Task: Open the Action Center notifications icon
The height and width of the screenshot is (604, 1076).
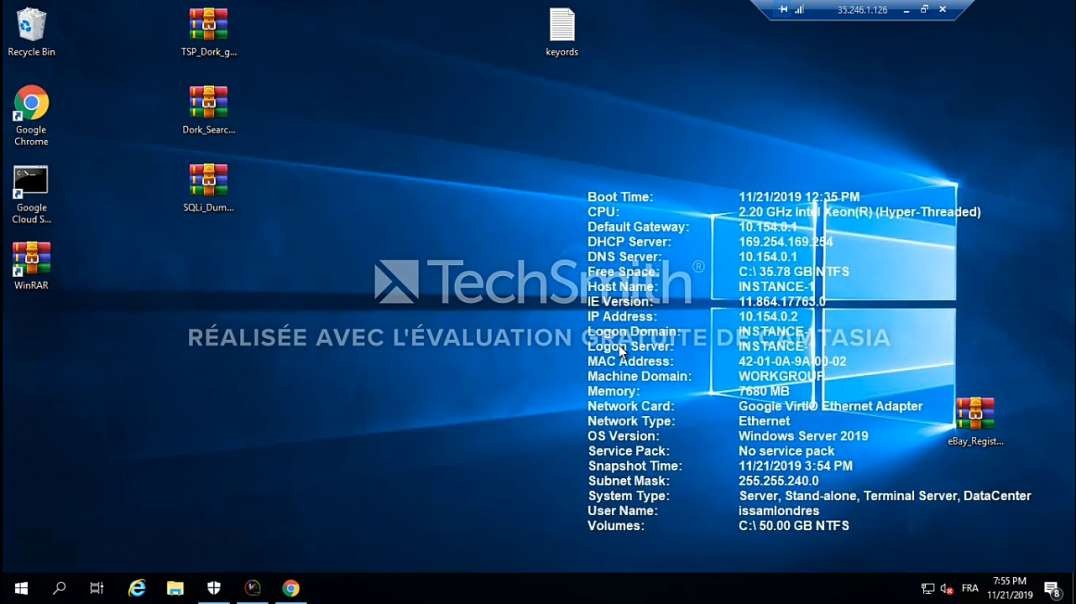Action: tap(1052, 588)
